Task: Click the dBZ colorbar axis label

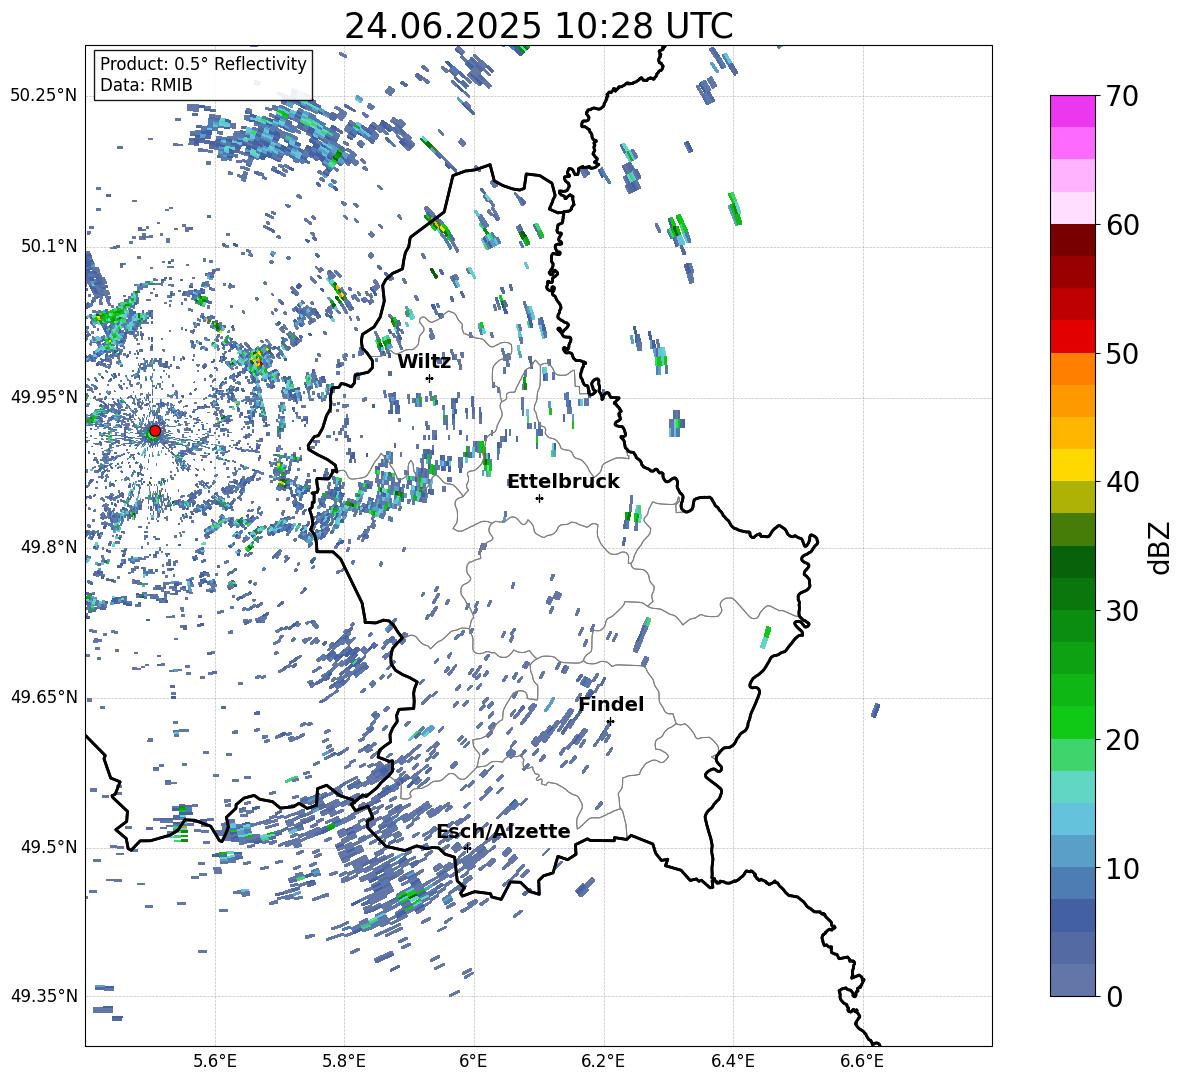Action: pos(1160,547)
